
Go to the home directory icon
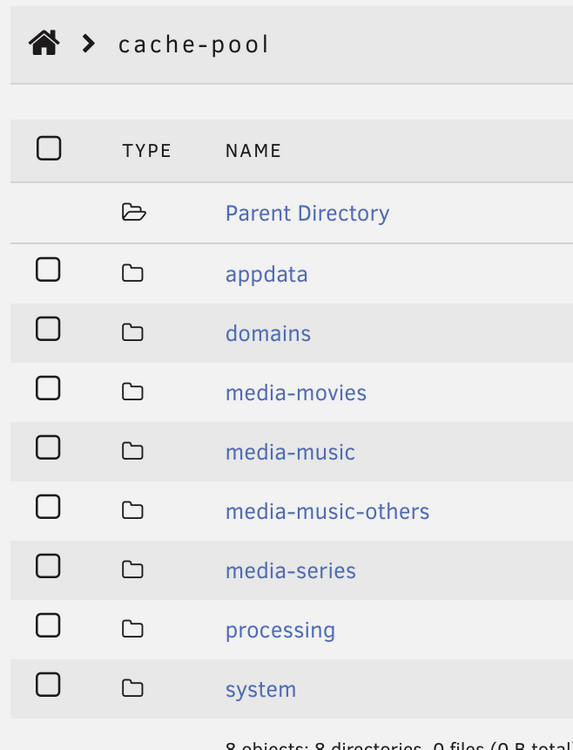(x=44, y=43)
